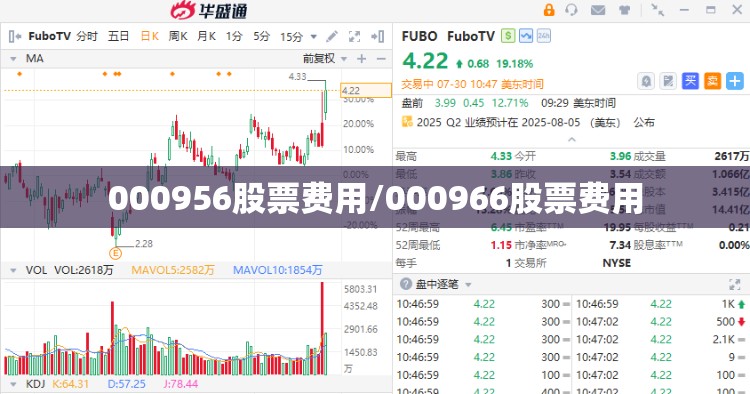Screen dimensions: 750x394
Task: Click the D:57.25 KDJ value
Action: (126, 384)
